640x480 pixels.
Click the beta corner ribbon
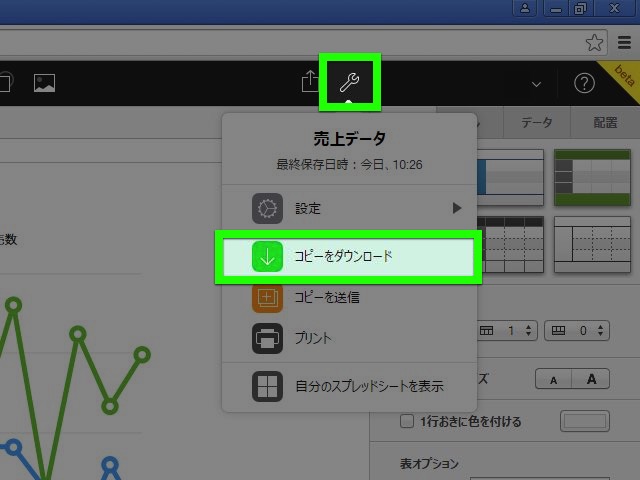click(624, 77)
